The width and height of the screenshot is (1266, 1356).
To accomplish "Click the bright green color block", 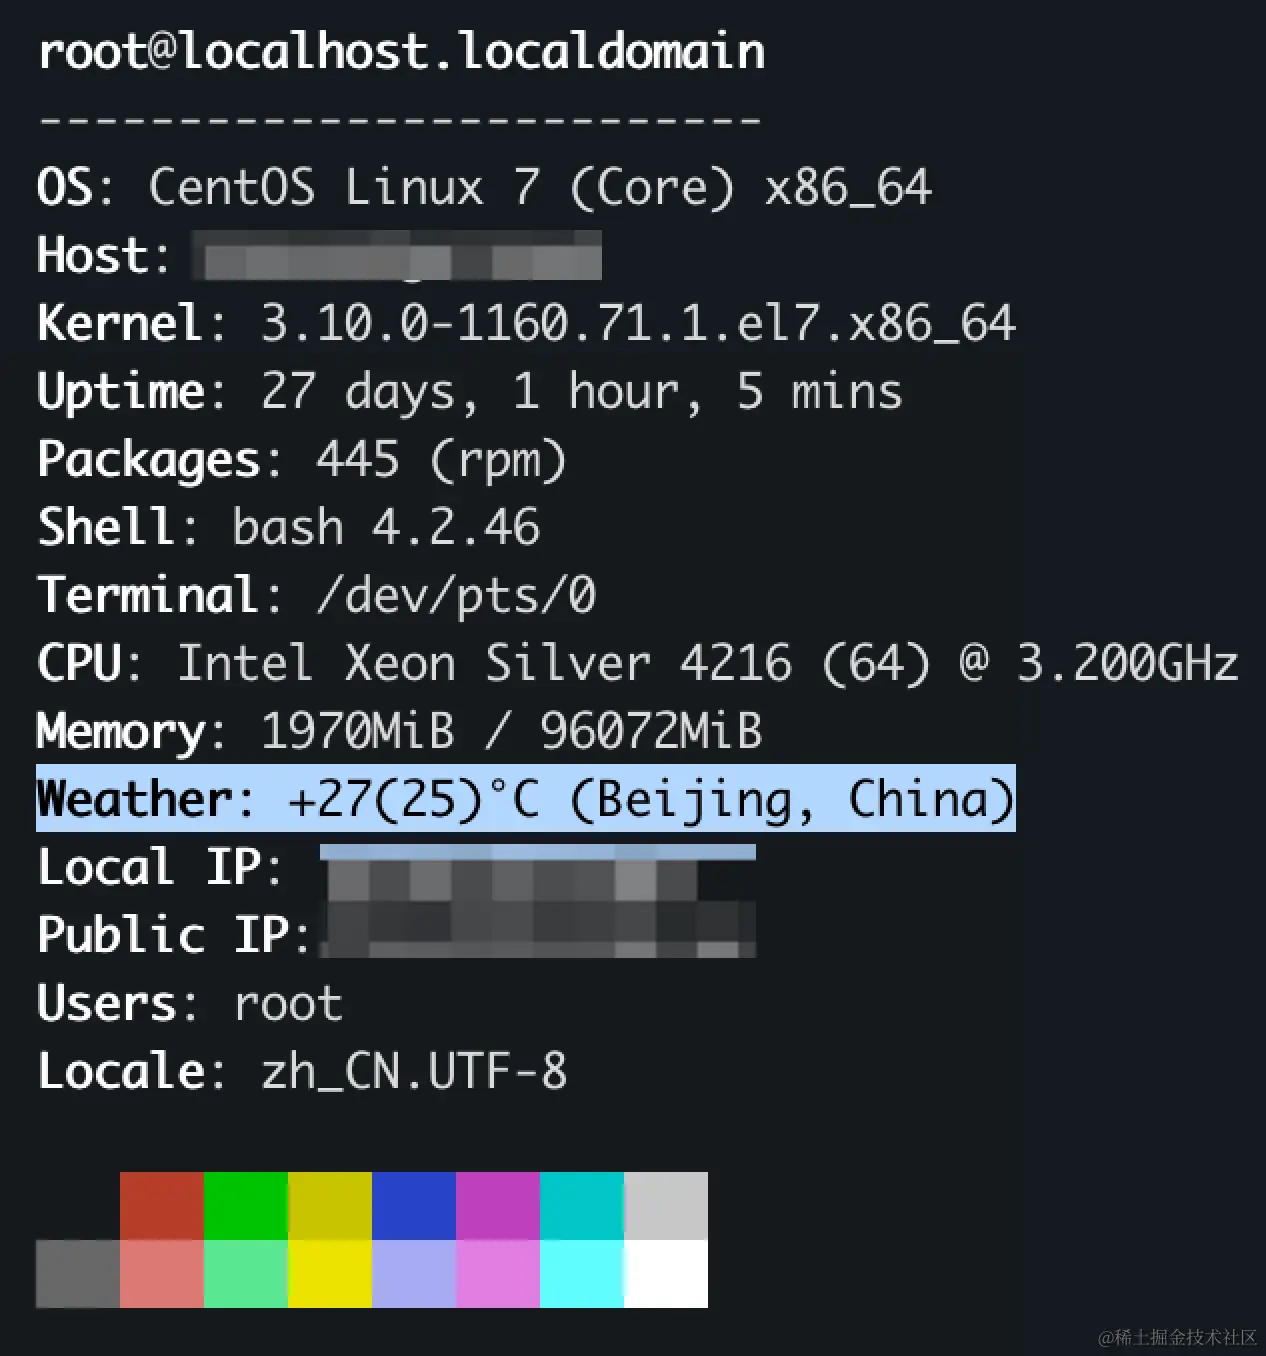I will (245, 1205).
